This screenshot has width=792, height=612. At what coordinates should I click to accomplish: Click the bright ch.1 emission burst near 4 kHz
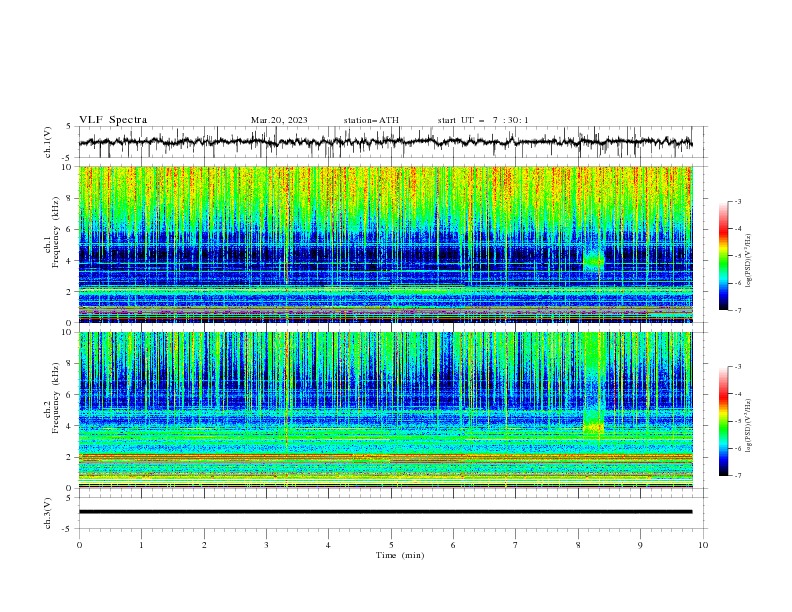click(593, 261)
